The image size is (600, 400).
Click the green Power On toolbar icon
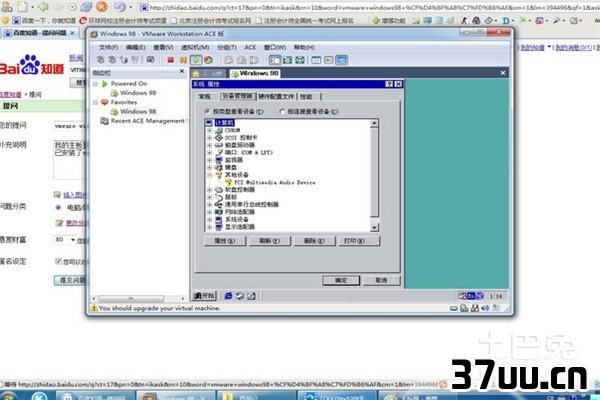click(196, 60)
